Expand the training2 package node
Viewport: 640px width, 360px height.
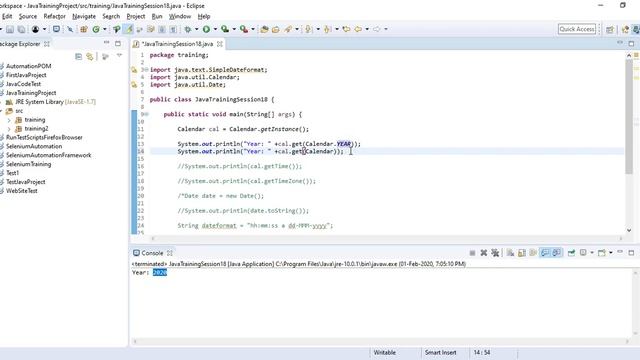[9, 129]
